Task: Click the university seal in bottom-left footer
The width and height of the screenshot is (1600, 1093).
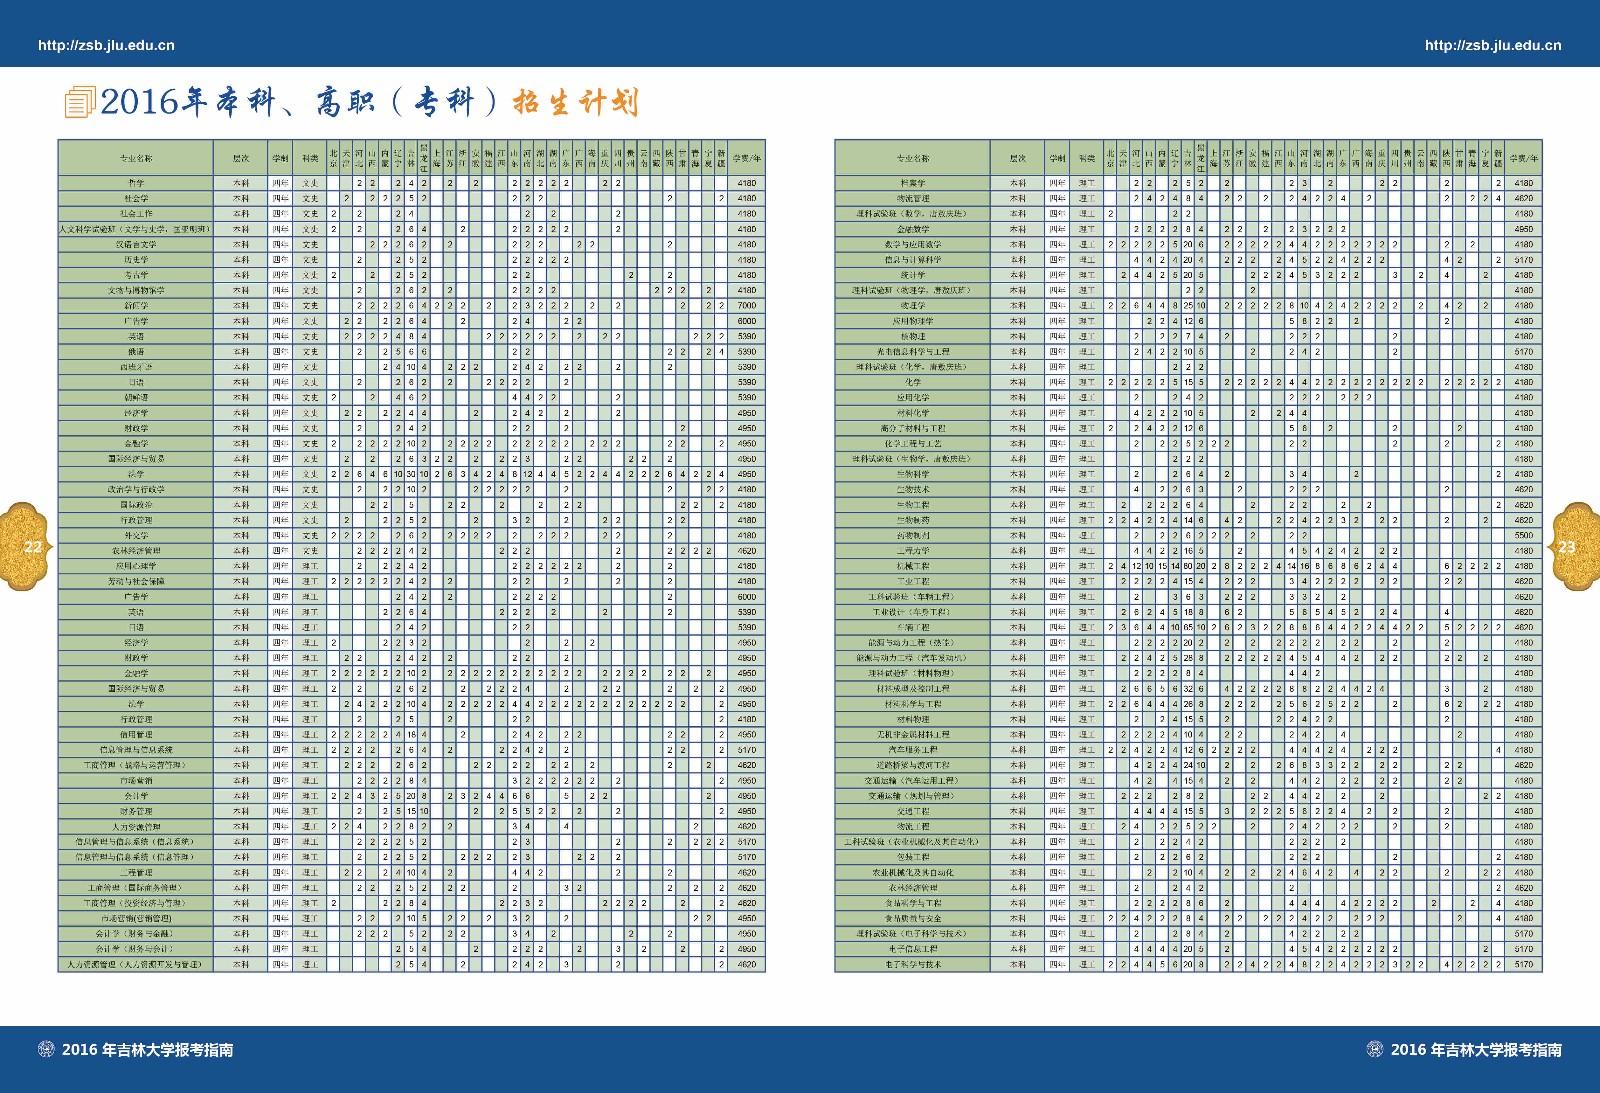Action: tap(45, 1049)
